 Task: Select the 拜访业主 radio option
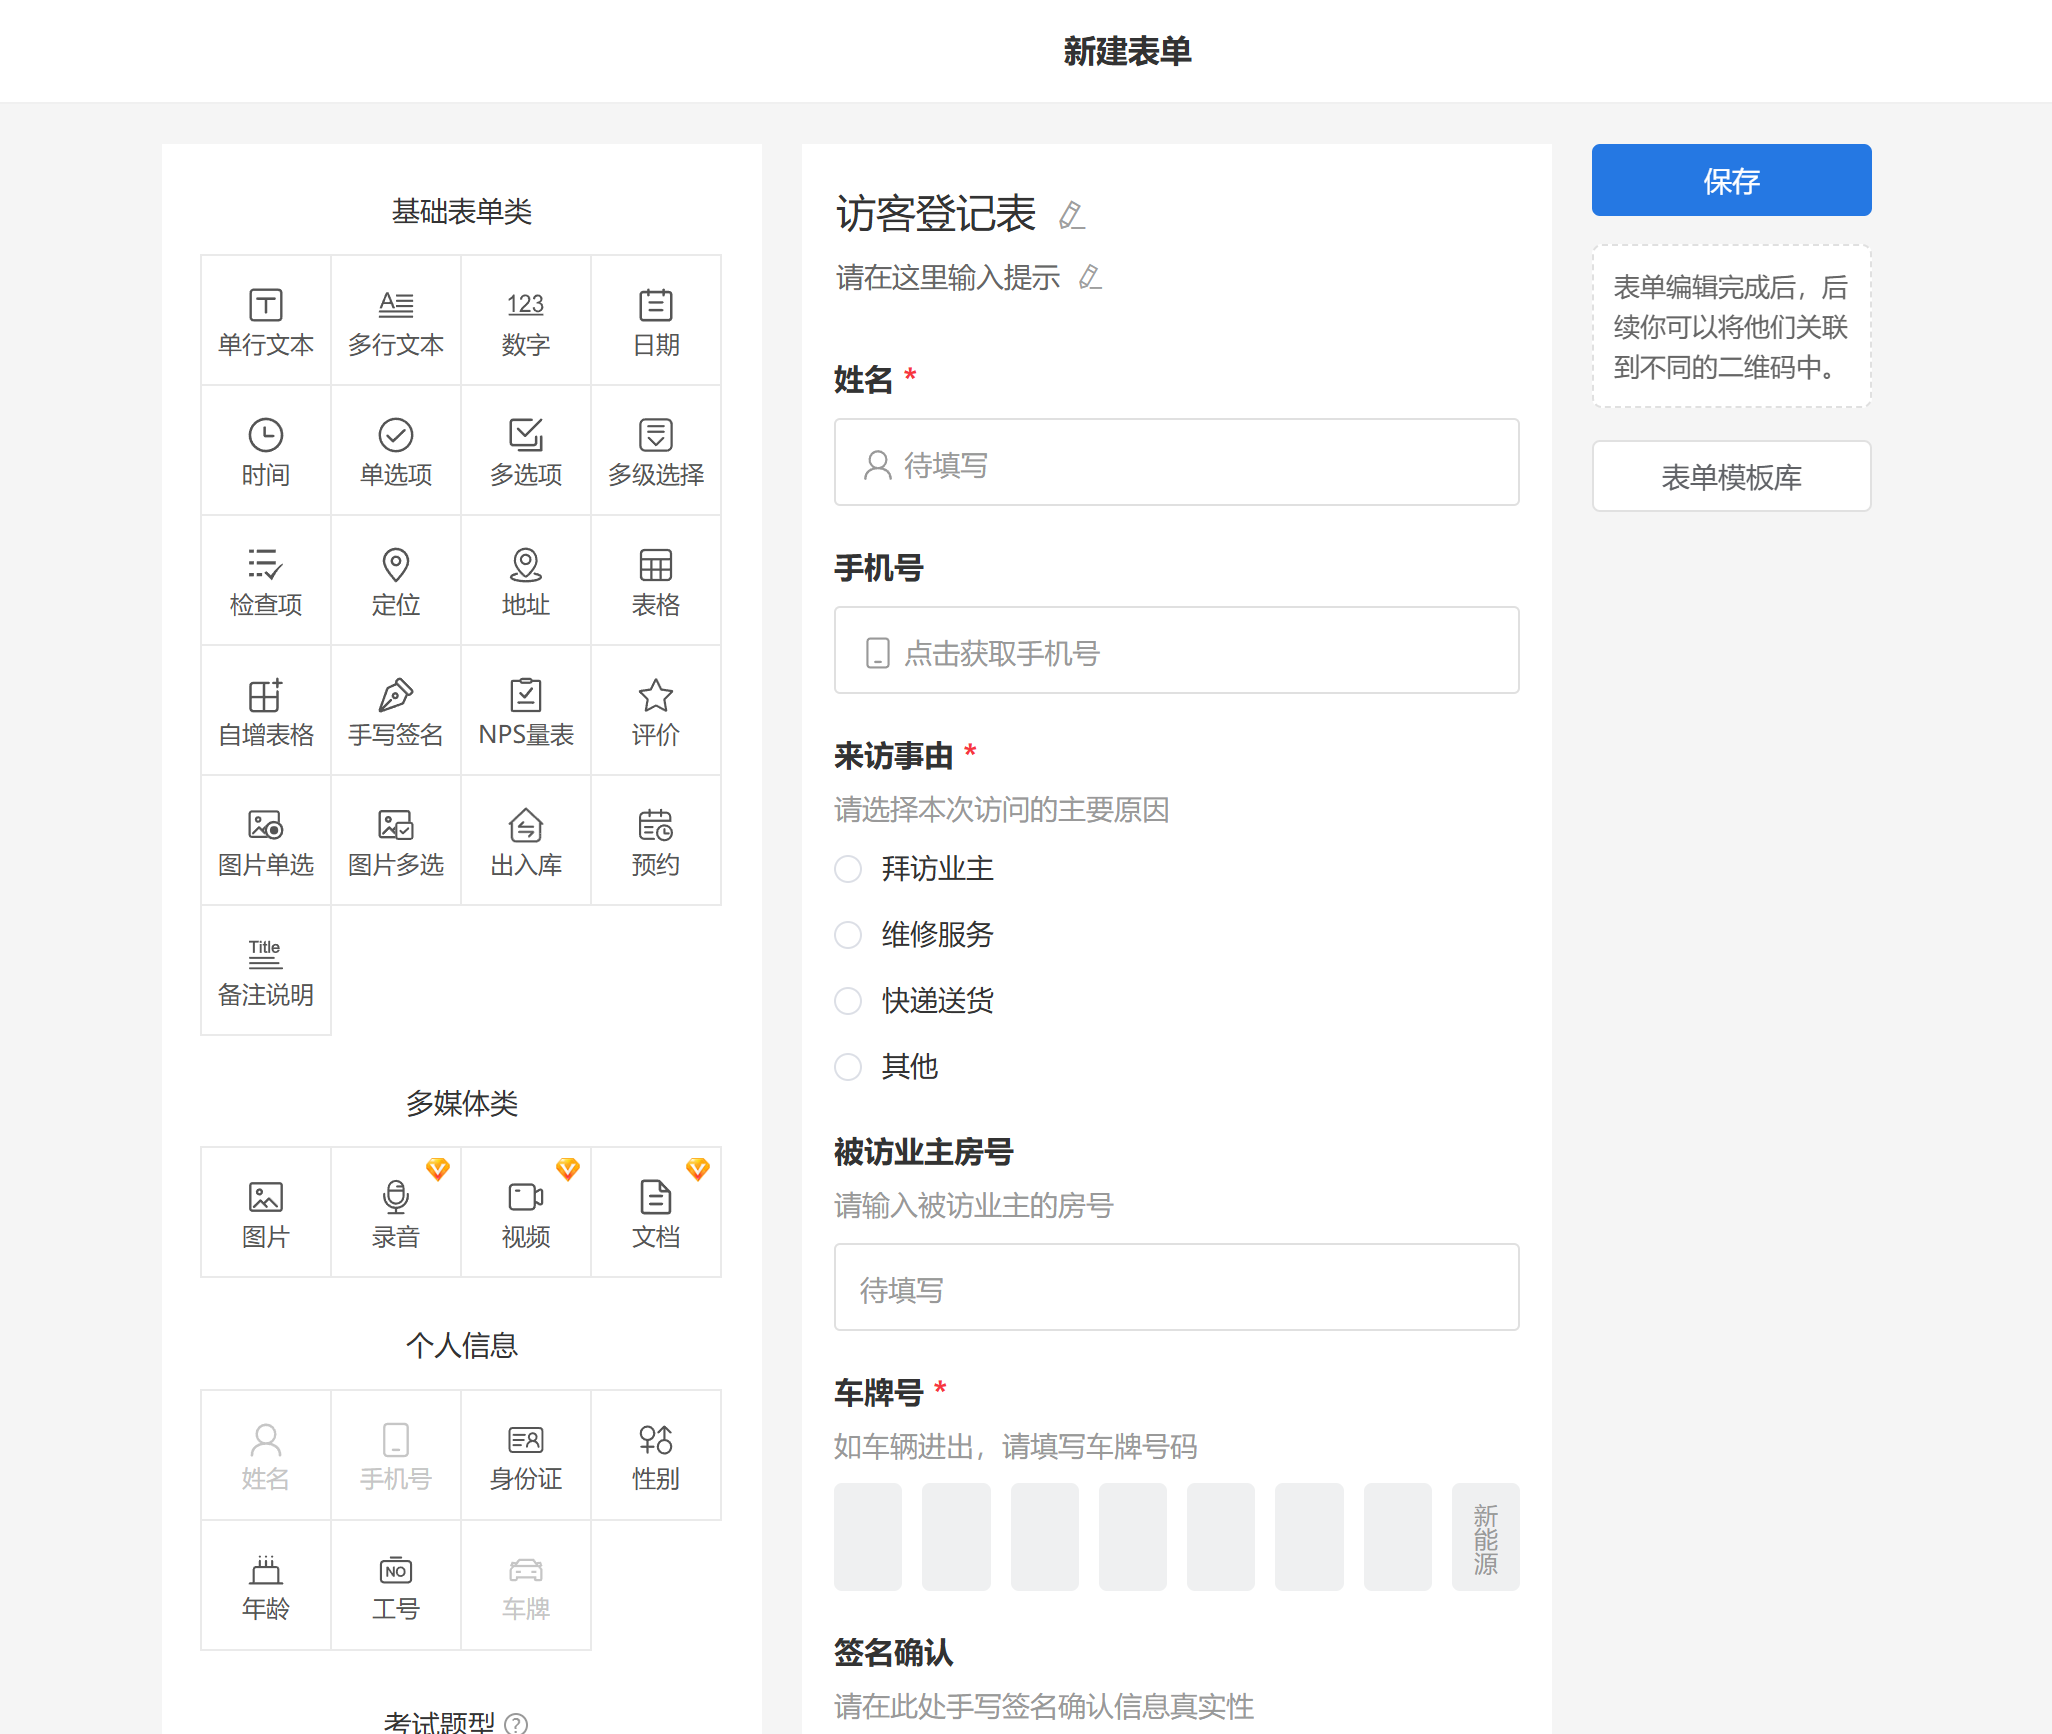(848, 869)
